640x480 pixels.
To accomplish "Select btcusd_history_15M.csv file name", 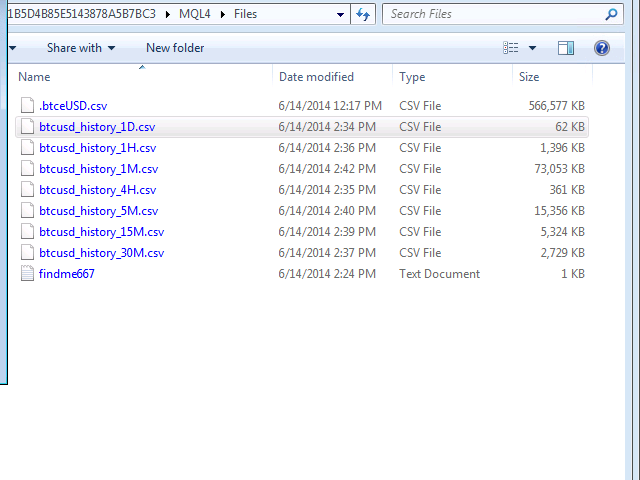I will [102, 232].
